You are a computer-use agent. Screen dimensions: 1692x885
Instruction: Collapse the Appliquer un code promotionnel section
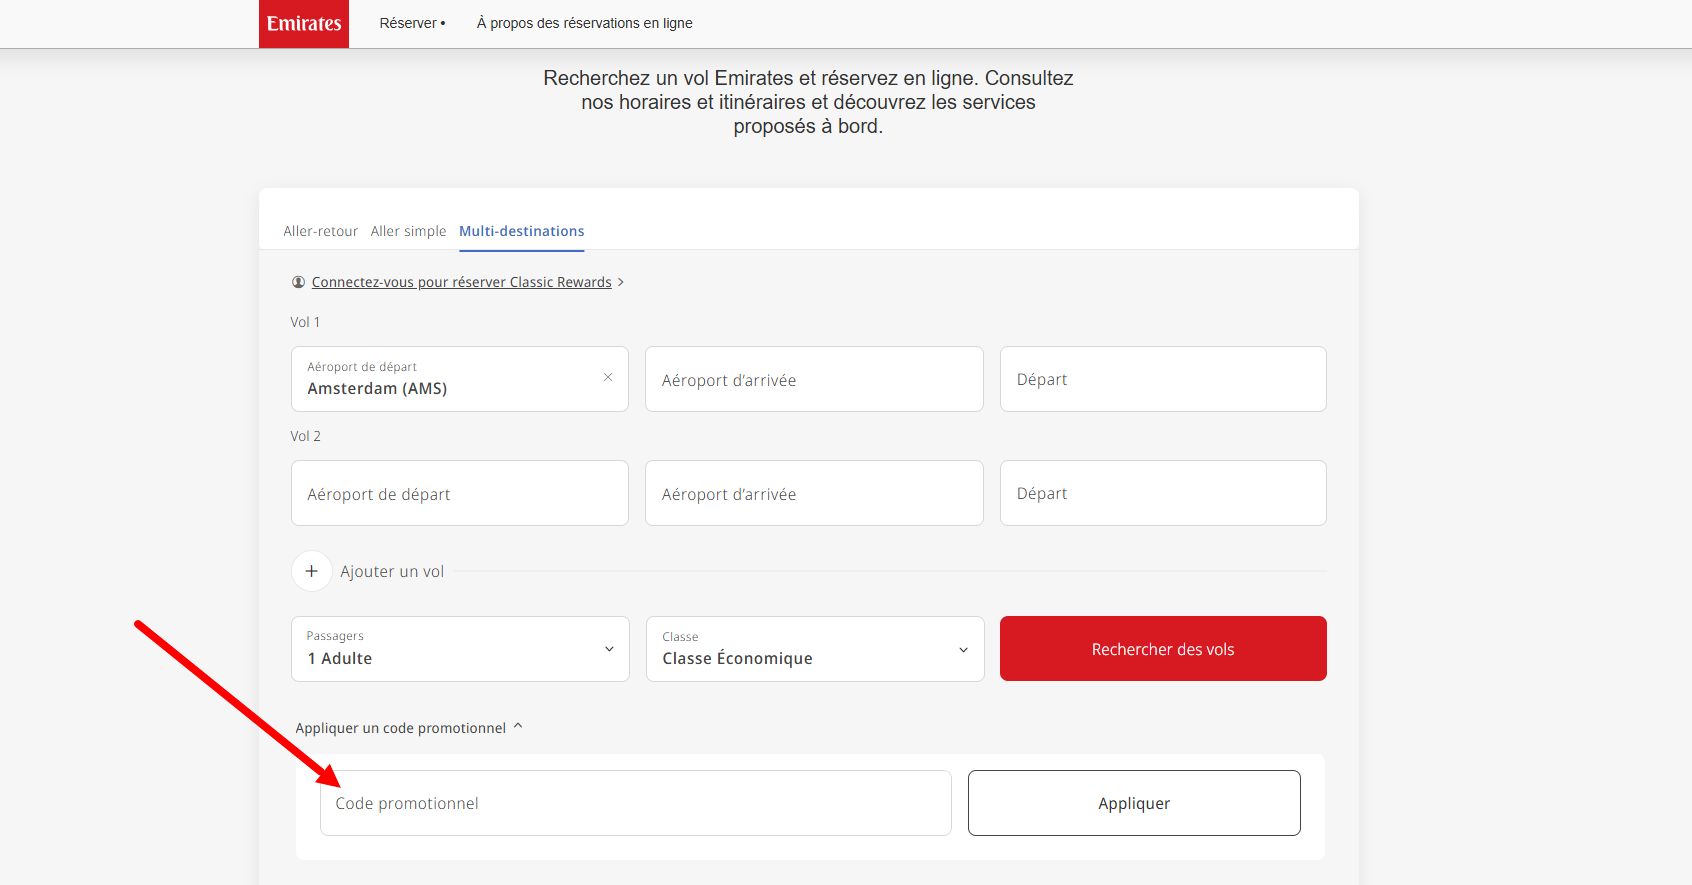(x=409, y=728)
